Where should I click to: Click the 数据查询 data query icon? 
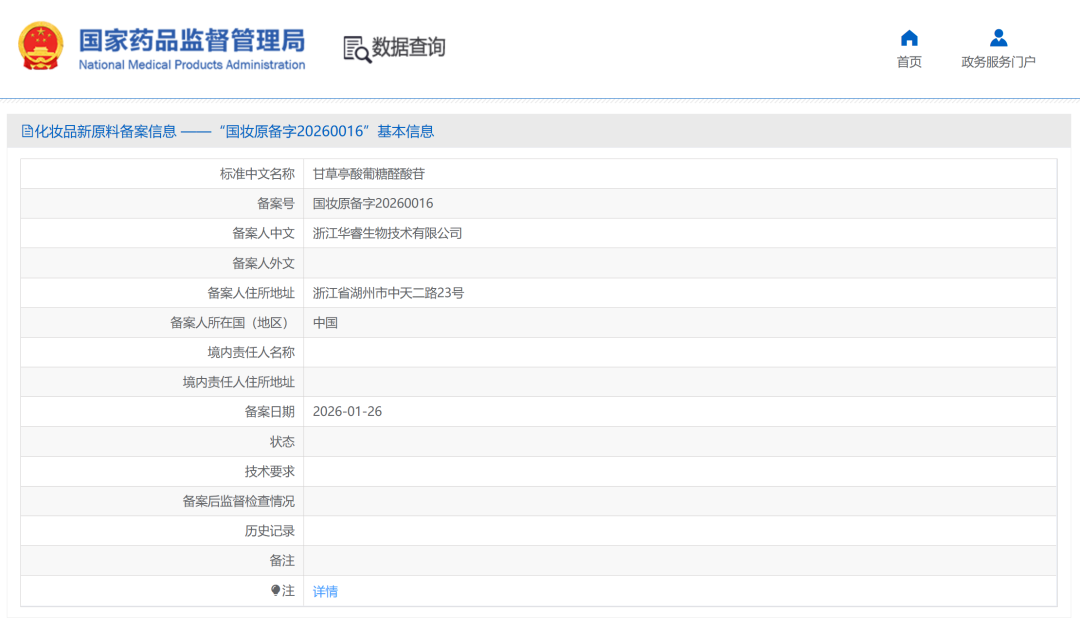pos(356,47)
